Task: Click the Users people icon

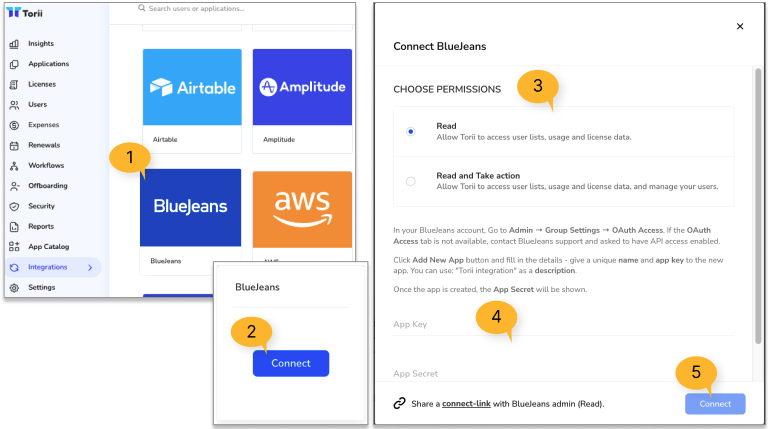Action: 14,105
